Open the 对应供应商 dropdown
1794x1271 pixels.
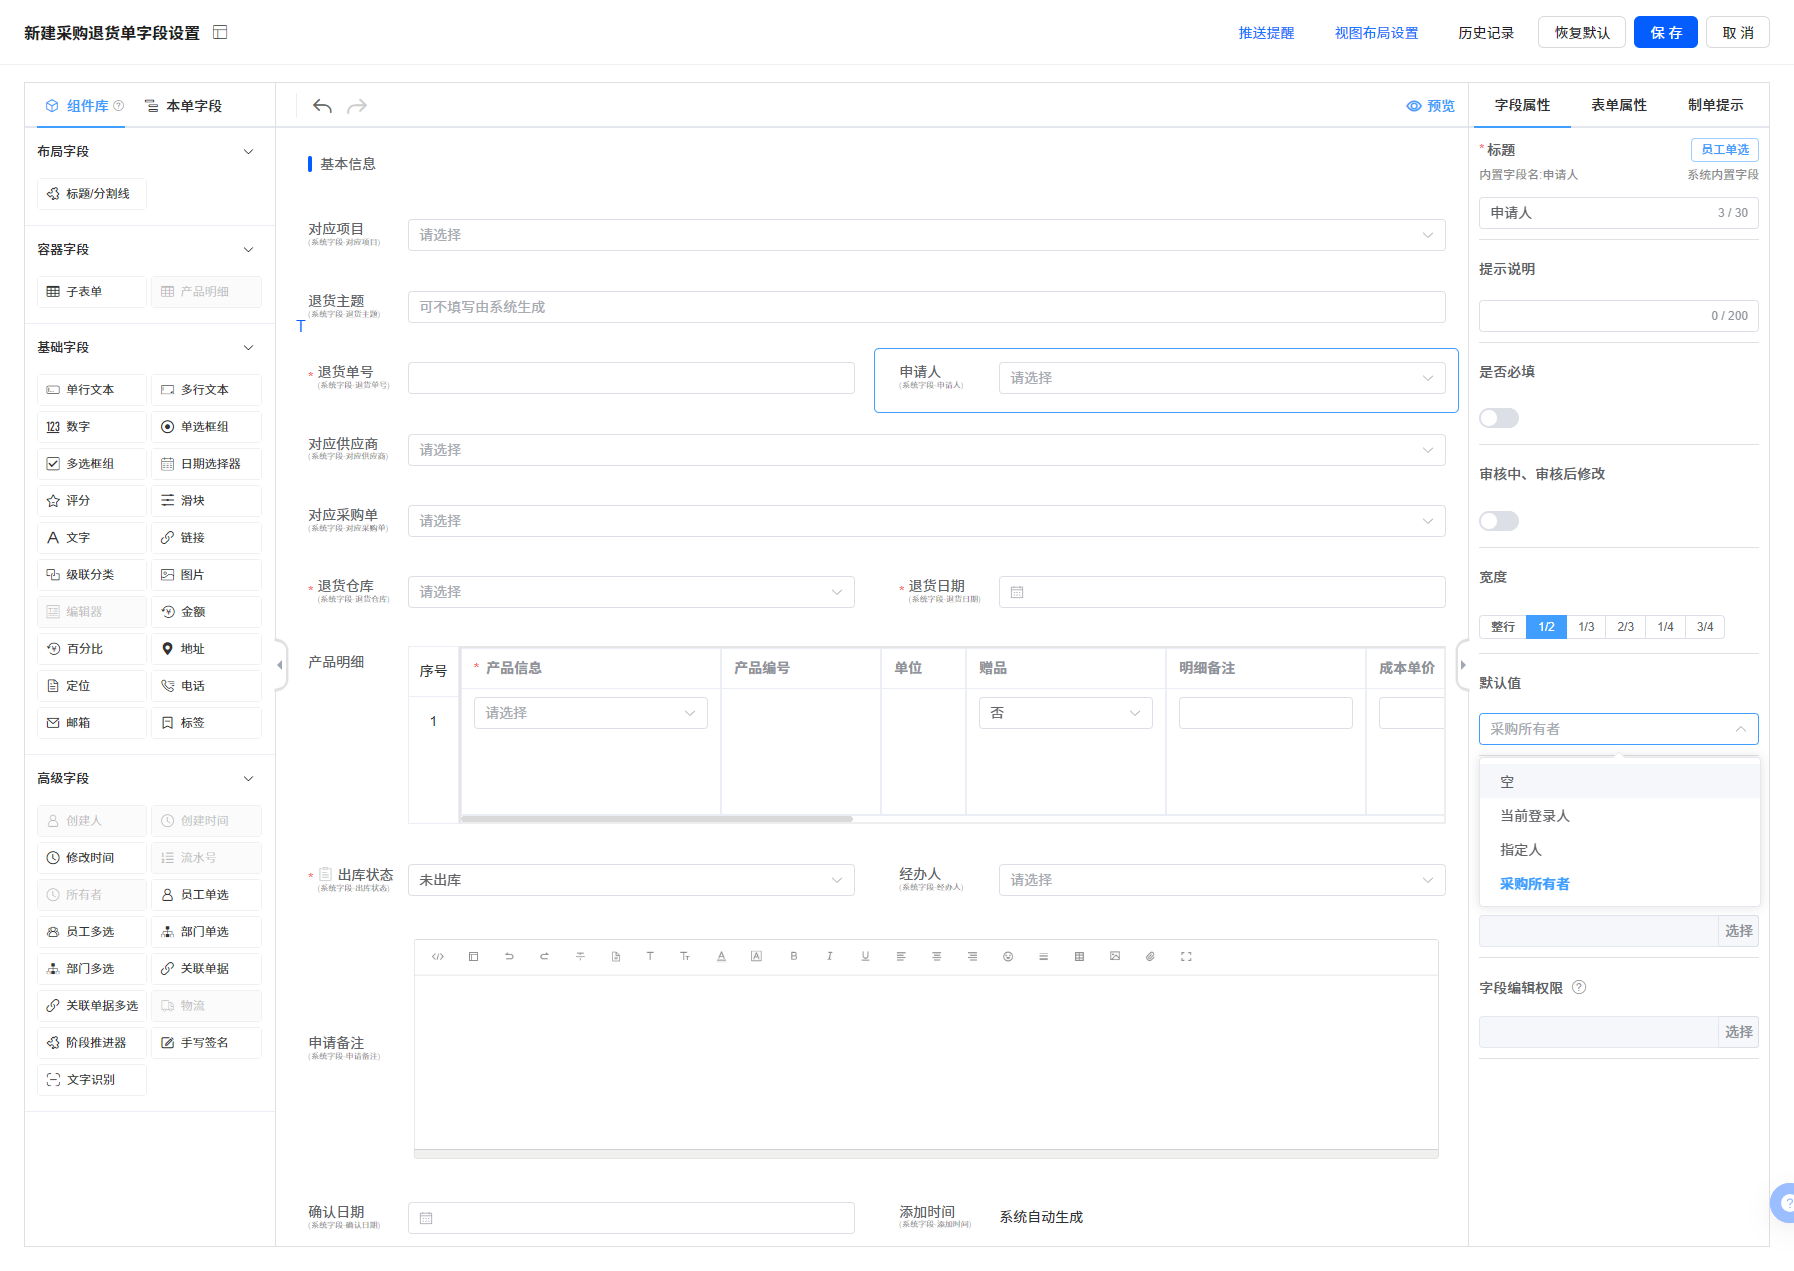pos(926,450)
